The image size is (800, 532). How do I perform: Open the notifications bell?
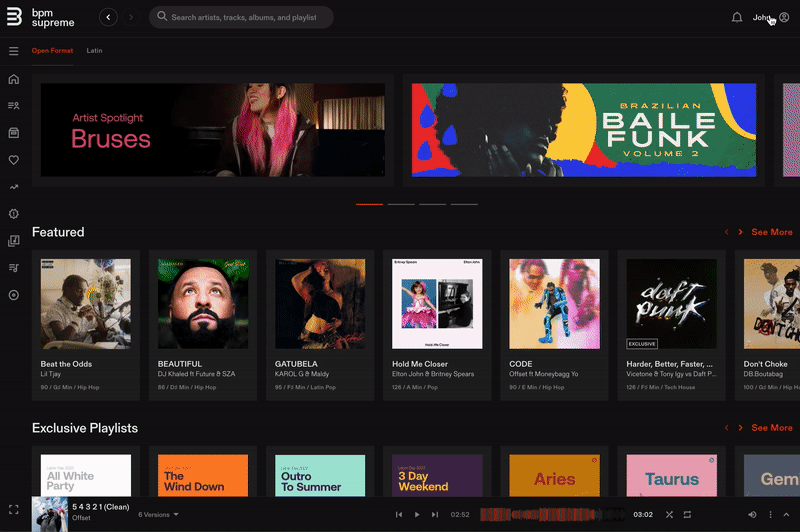pyautogui.click(x=737, y=17)
